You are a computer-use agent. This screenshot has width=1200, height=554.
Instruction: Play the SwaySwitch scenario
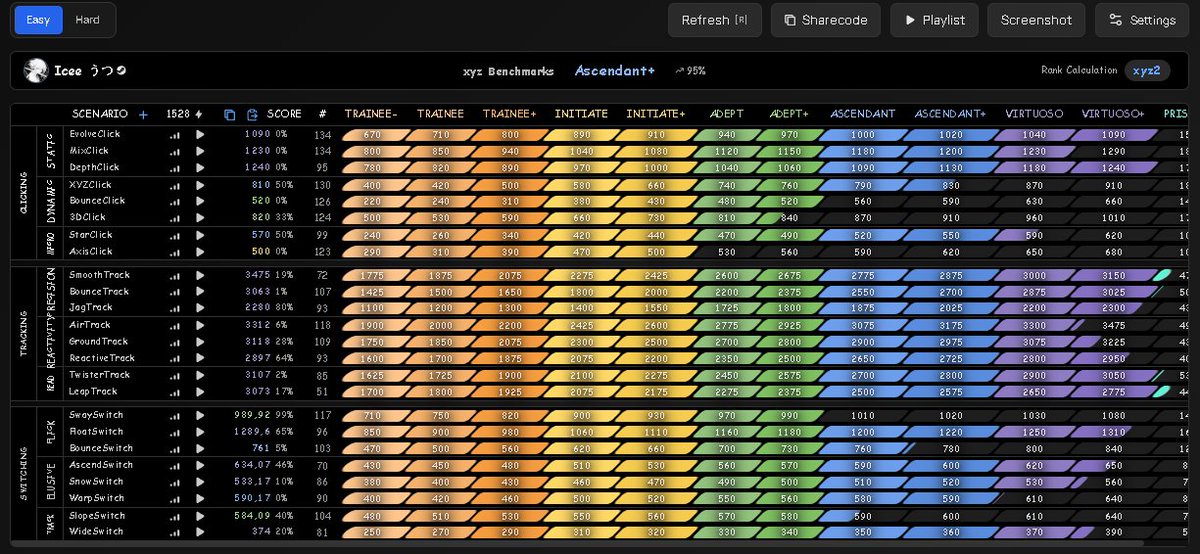point(200,415)
